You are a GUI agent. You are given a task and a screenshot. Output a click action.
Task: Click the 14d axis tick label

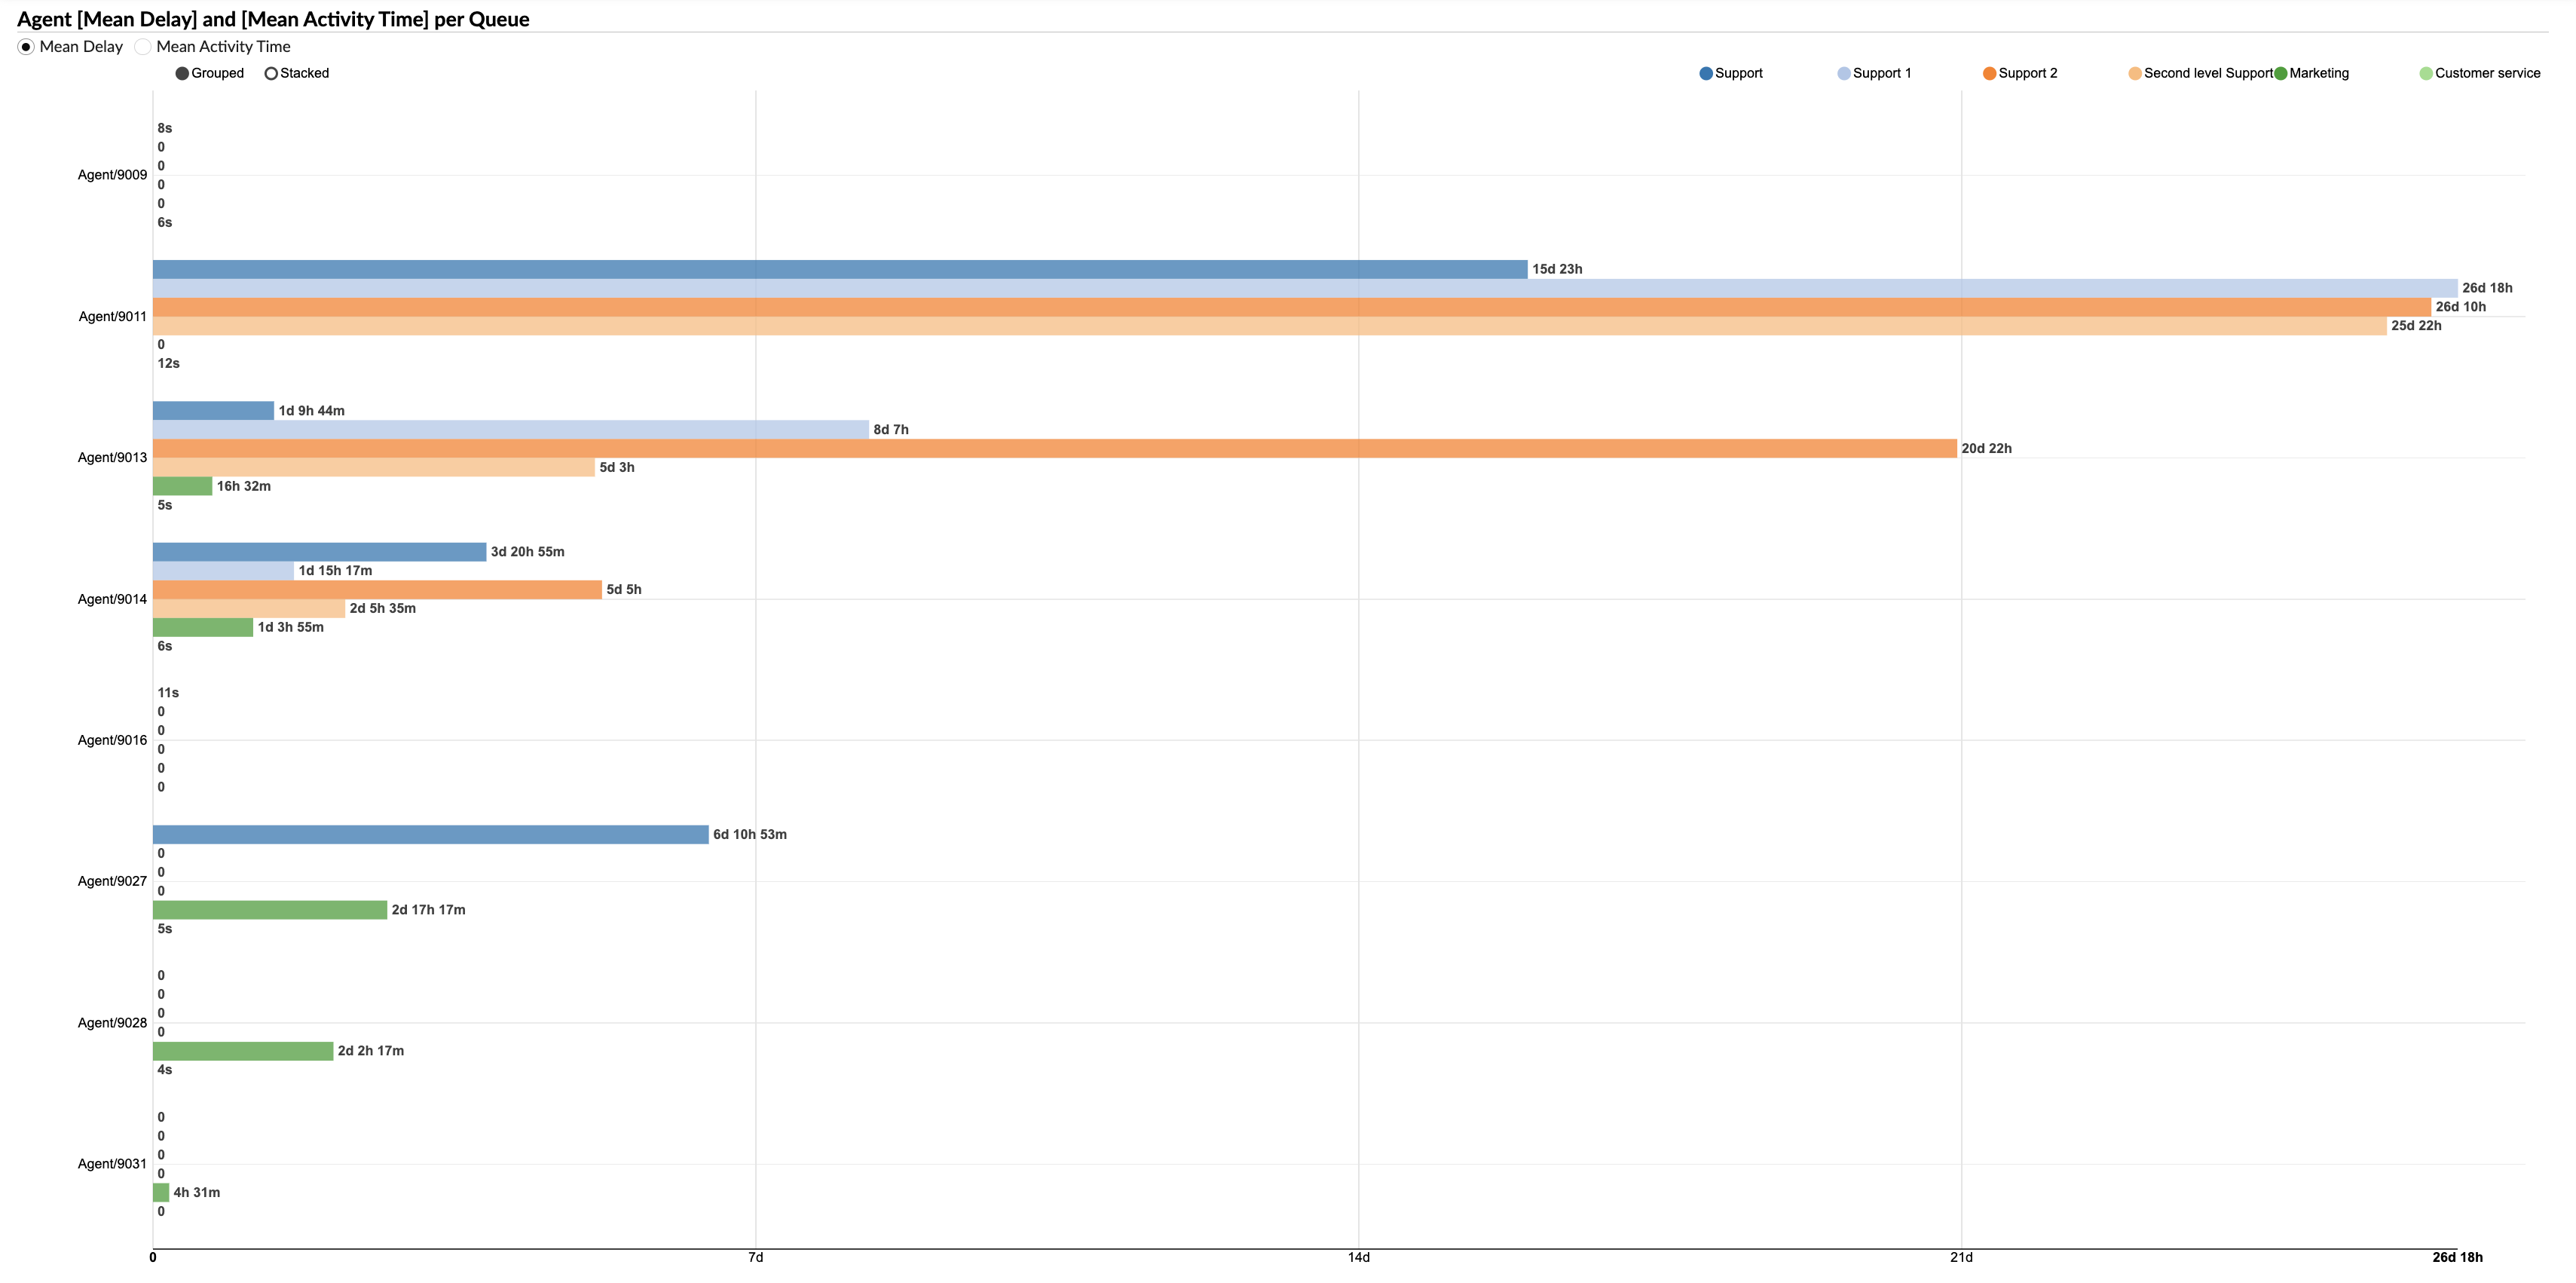tap(1358, 1258)
